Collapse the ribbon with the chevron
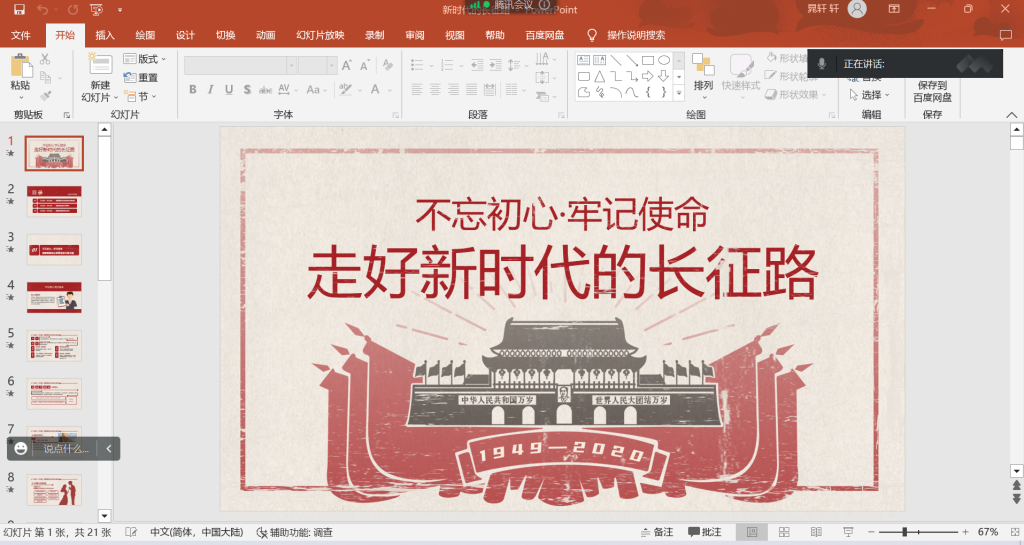Image resolution: width=1024 pixels, height=545 pixels. [x=1012, y=115]
